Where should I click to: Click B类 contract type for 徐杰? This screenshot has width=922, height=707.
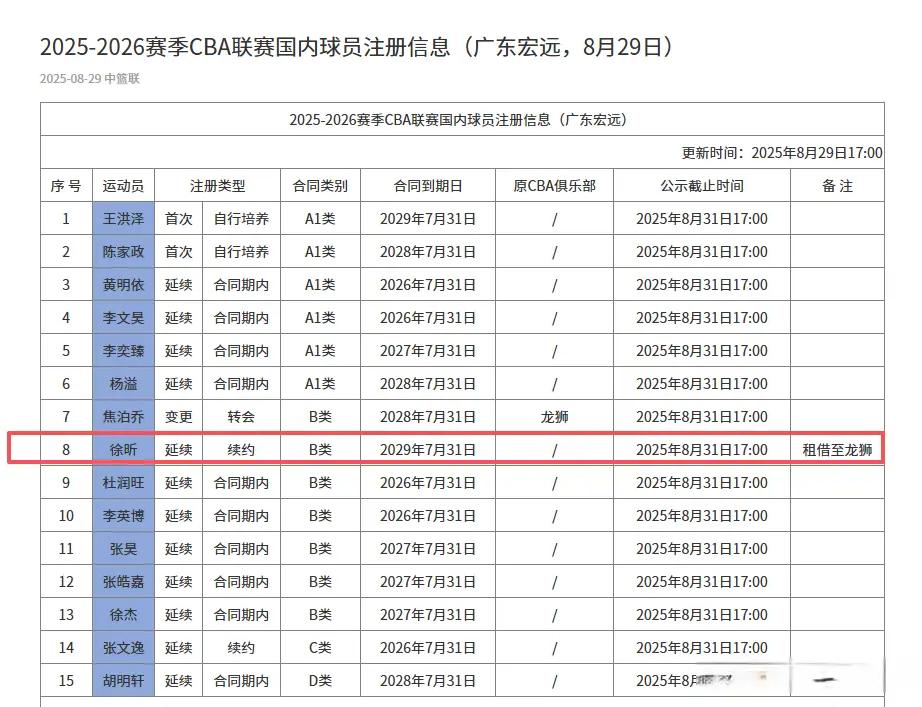pos(320,615)
